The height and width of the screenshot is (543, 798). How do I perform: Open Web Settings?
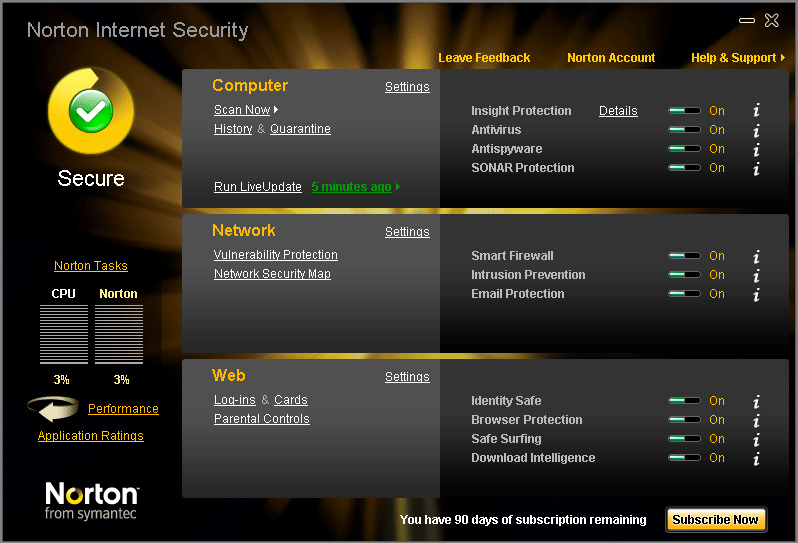[407, 377]
